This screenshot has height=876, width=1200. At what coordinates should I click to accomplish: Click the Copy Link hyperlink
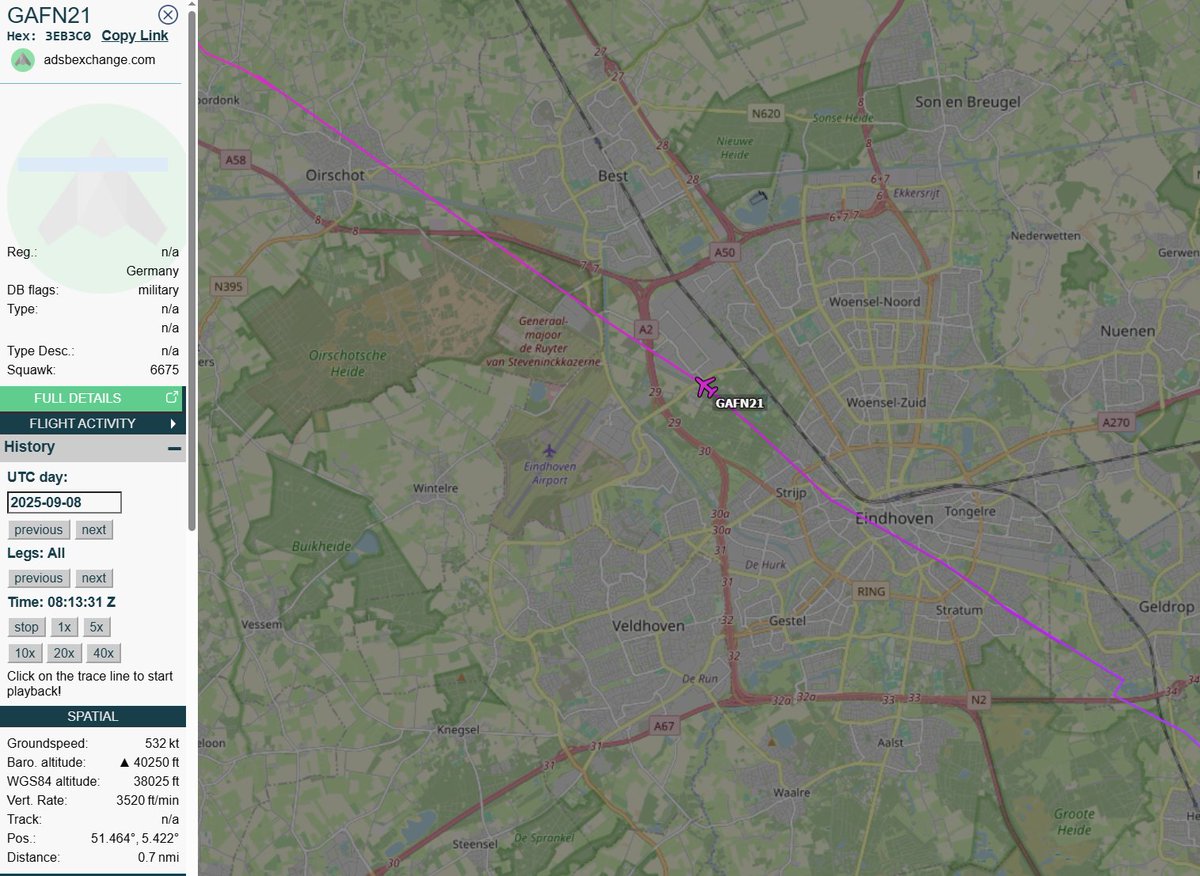(x=135, y=36)
